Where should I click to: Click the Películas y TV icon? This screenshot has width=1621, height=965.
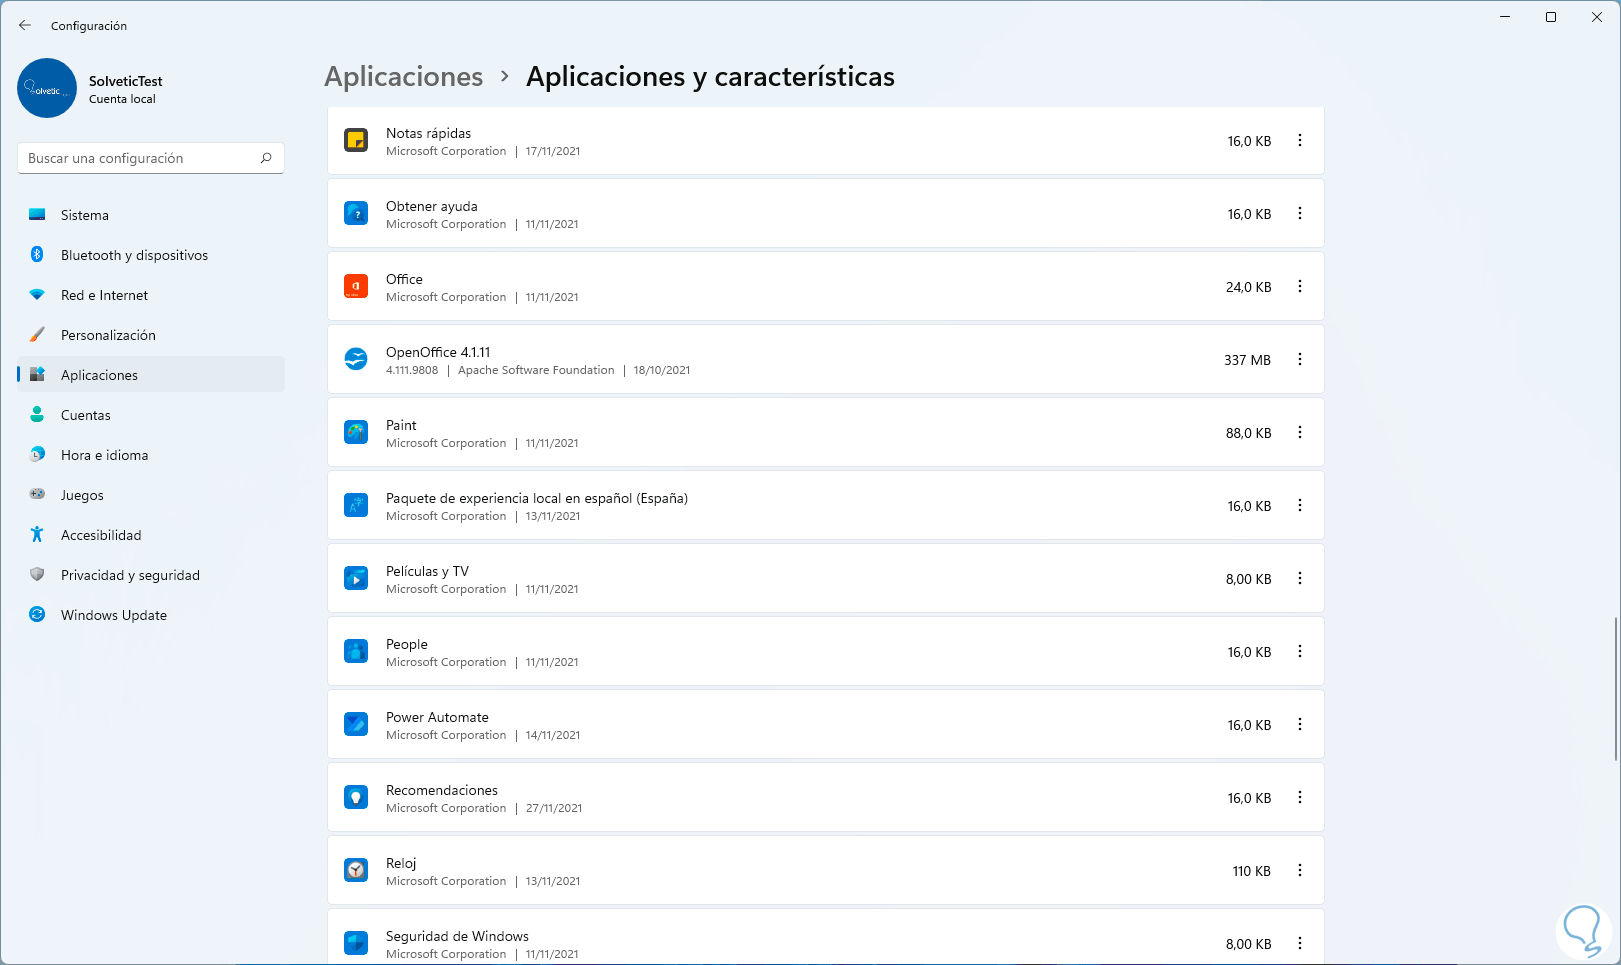click(x=356, y=578)
